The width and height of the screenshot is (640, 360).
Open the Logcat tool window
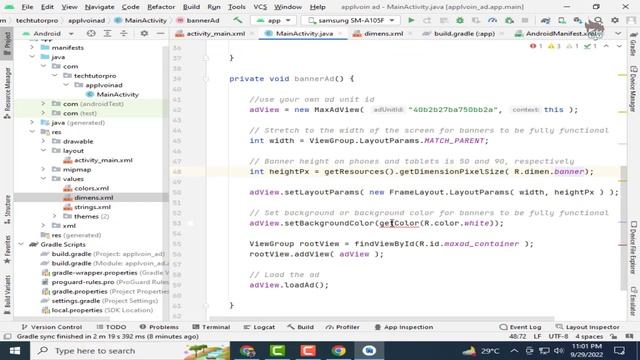pos(259,327)
